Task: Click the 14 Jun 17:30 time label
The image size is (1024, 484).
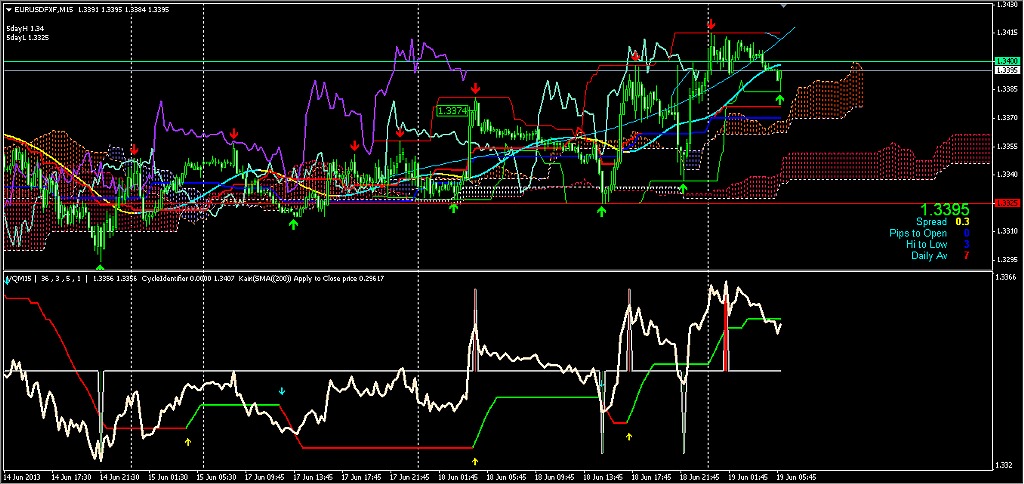Action: (70, 477)
